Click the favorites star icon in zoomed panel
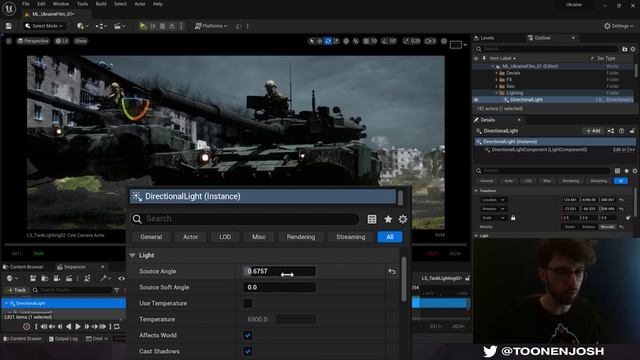 [388, 219]
